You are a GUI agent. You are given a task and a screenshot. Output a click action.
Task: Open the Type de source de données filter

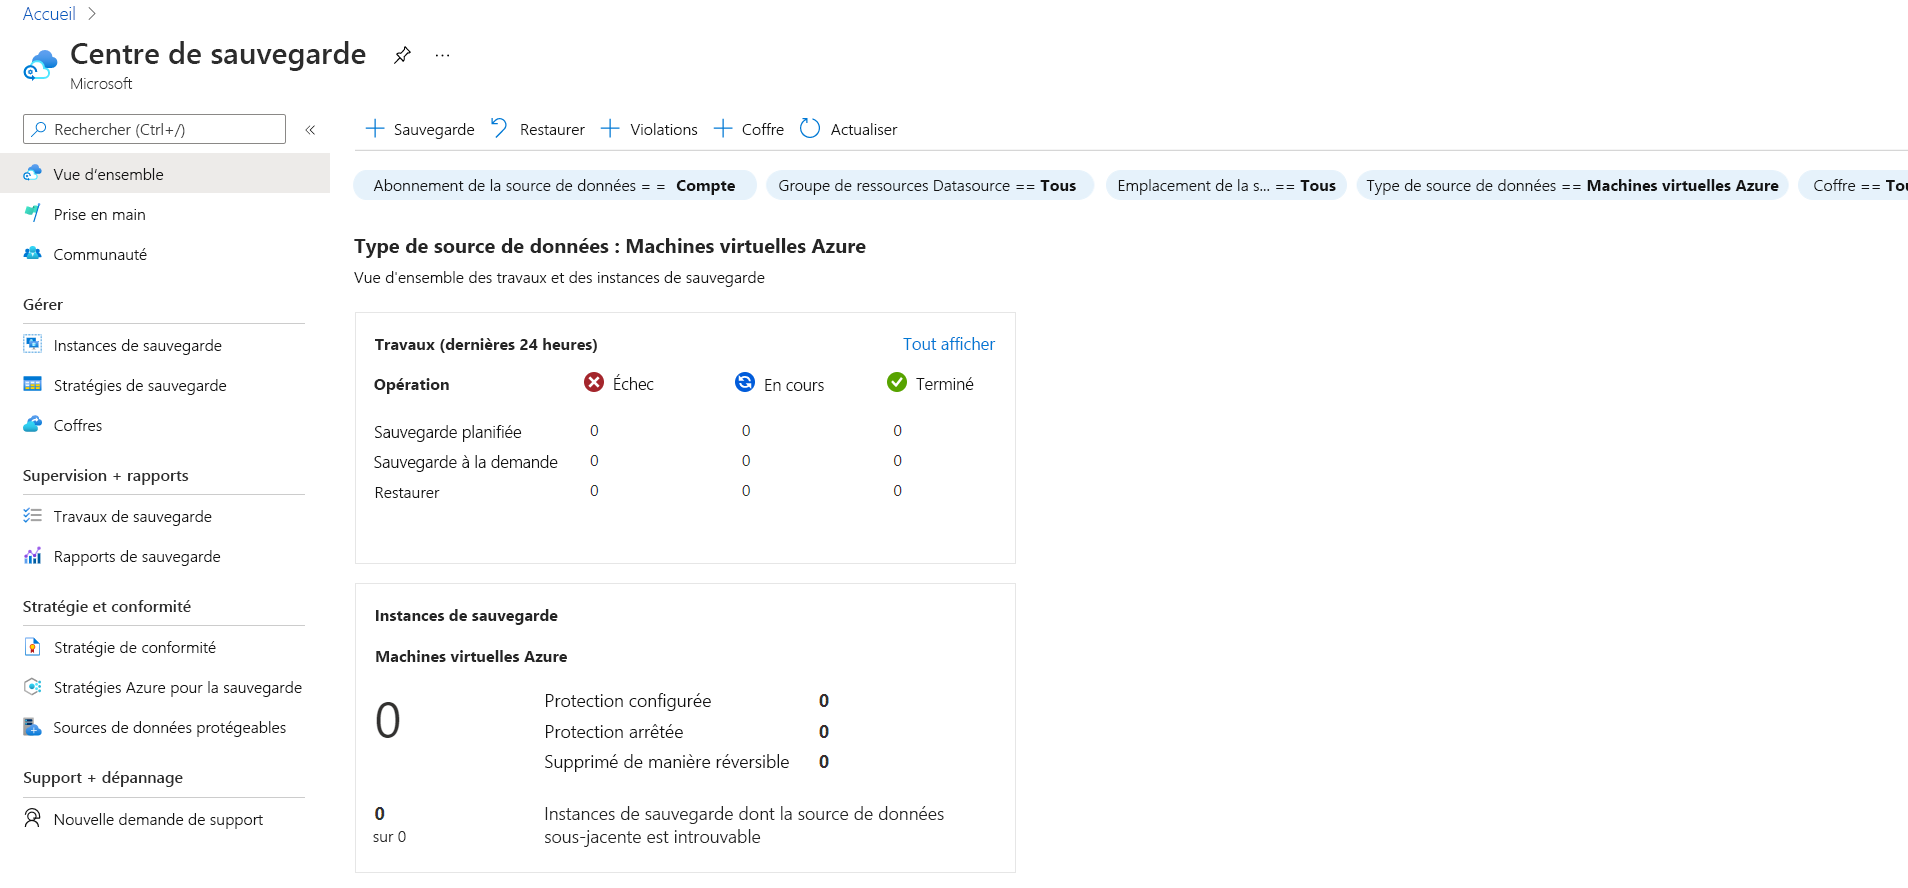pos(1572,186)
